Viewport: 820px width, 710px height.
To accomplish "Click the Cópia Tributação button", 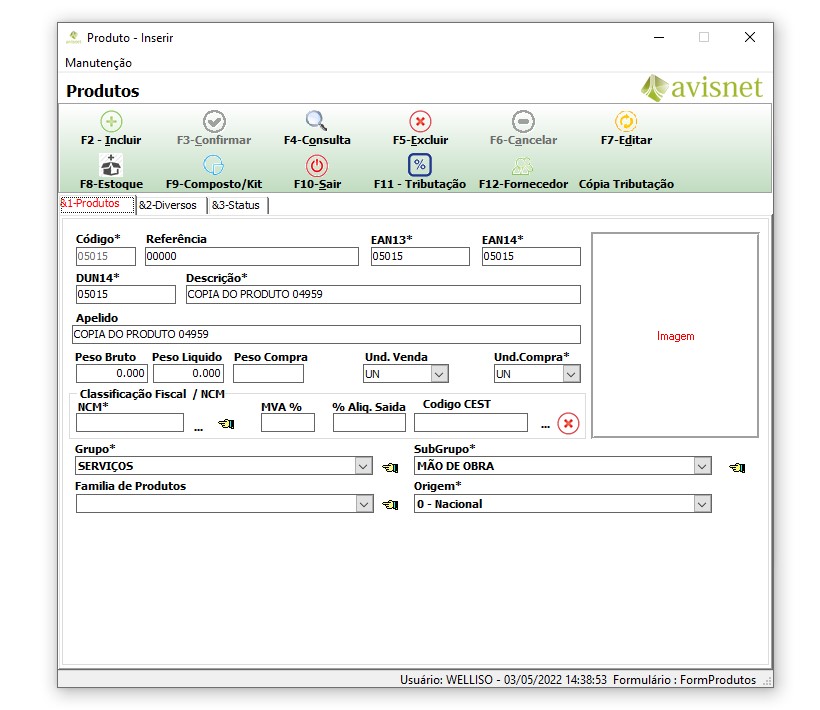I will tap(626, 184).
